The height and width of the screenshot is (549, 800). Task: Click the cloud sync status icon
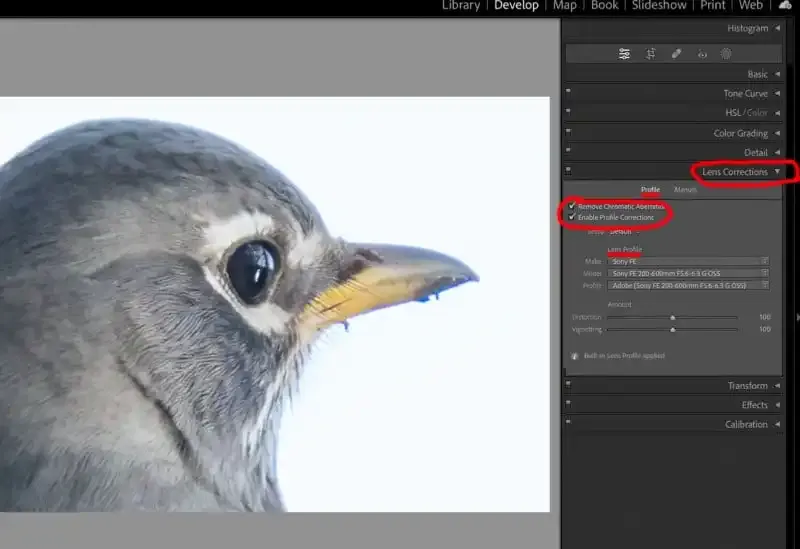click(x=785, y=6)
